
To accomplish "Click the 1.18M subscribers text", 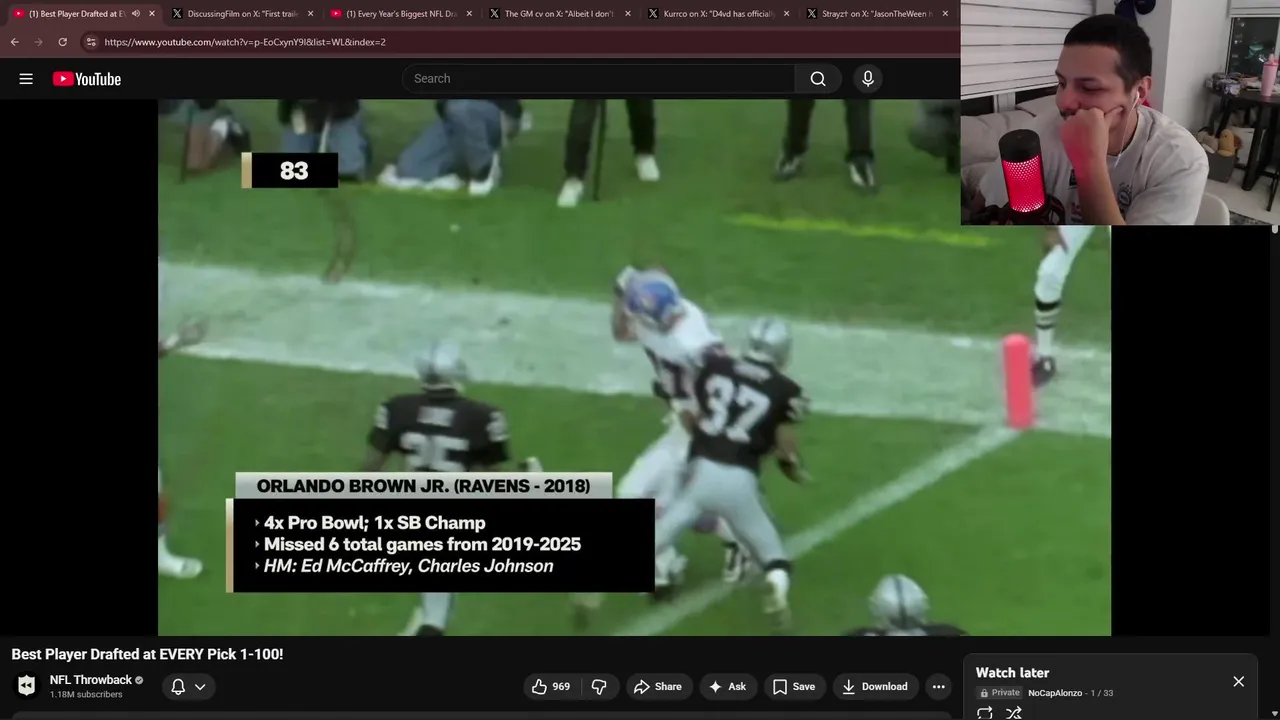I will point(86,695).
